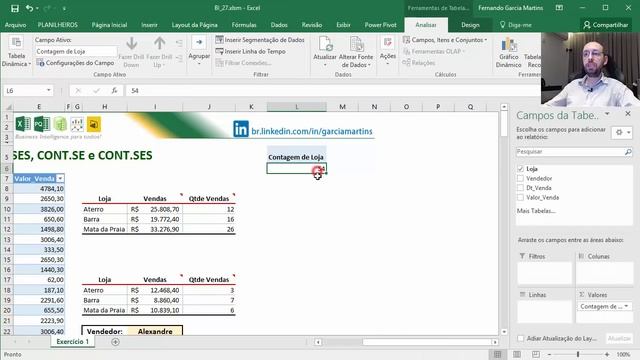Click the Gráfico Dinâmico icon
This screenshot has height=360, width=640.
pos(509,44)
